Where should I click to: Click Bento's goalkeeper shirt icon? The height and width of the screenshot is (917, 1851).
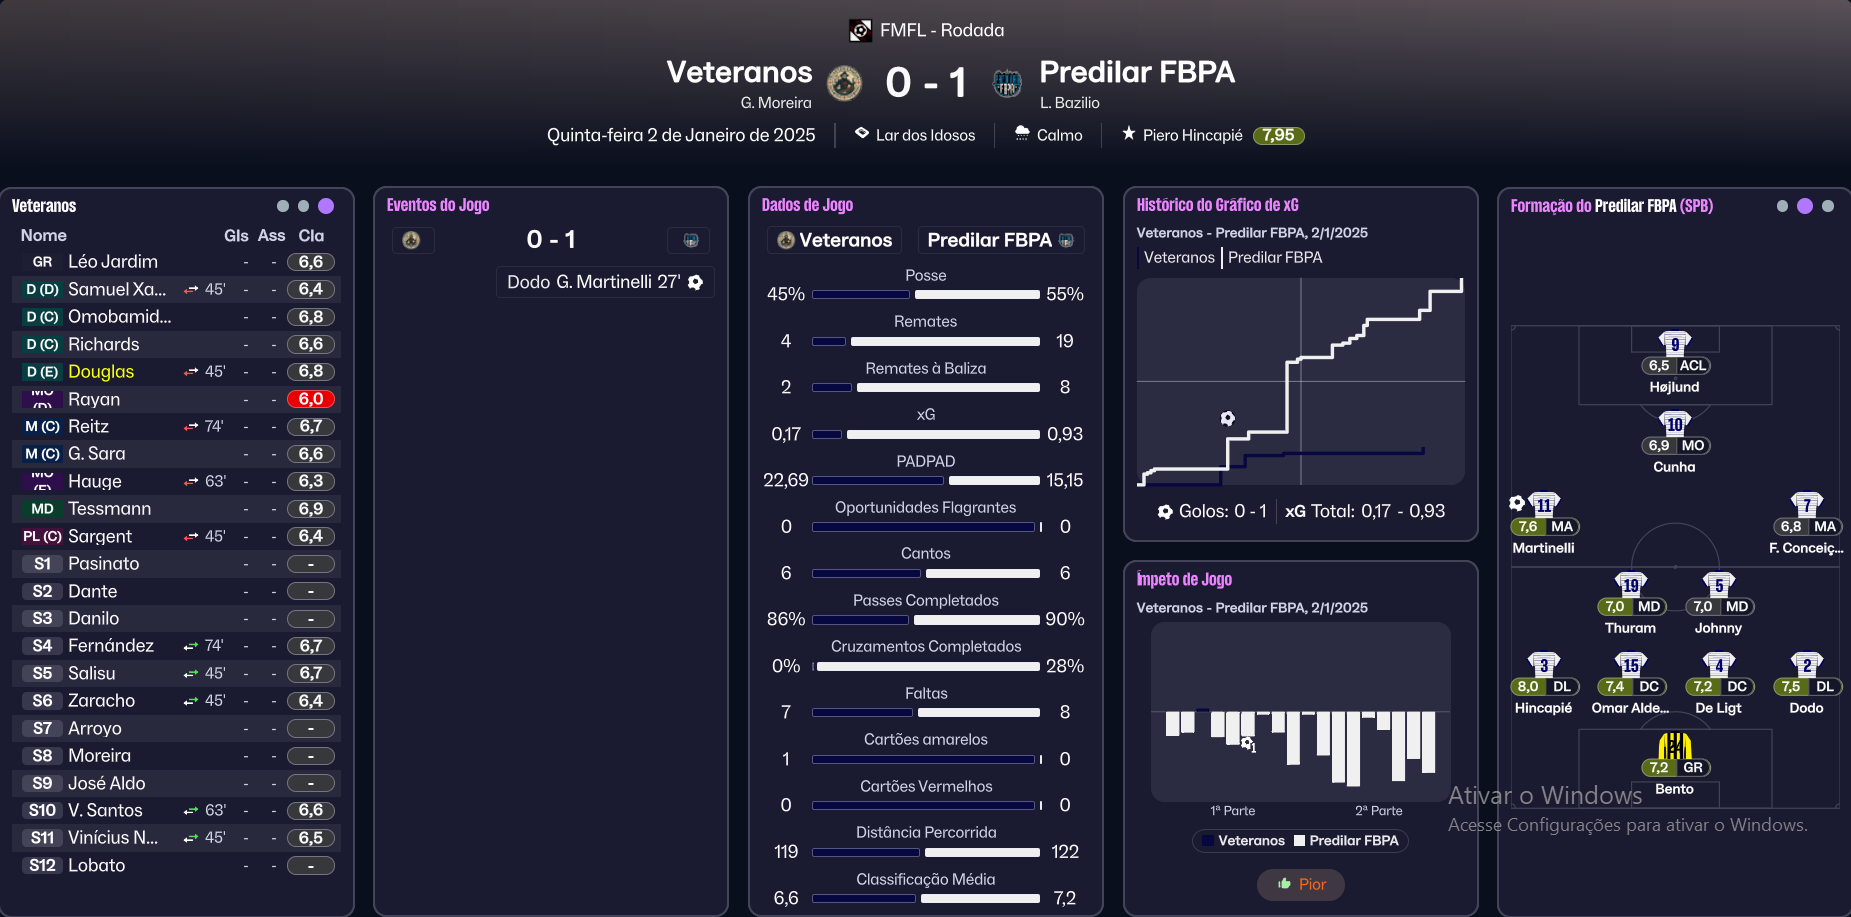point(1674,746)
